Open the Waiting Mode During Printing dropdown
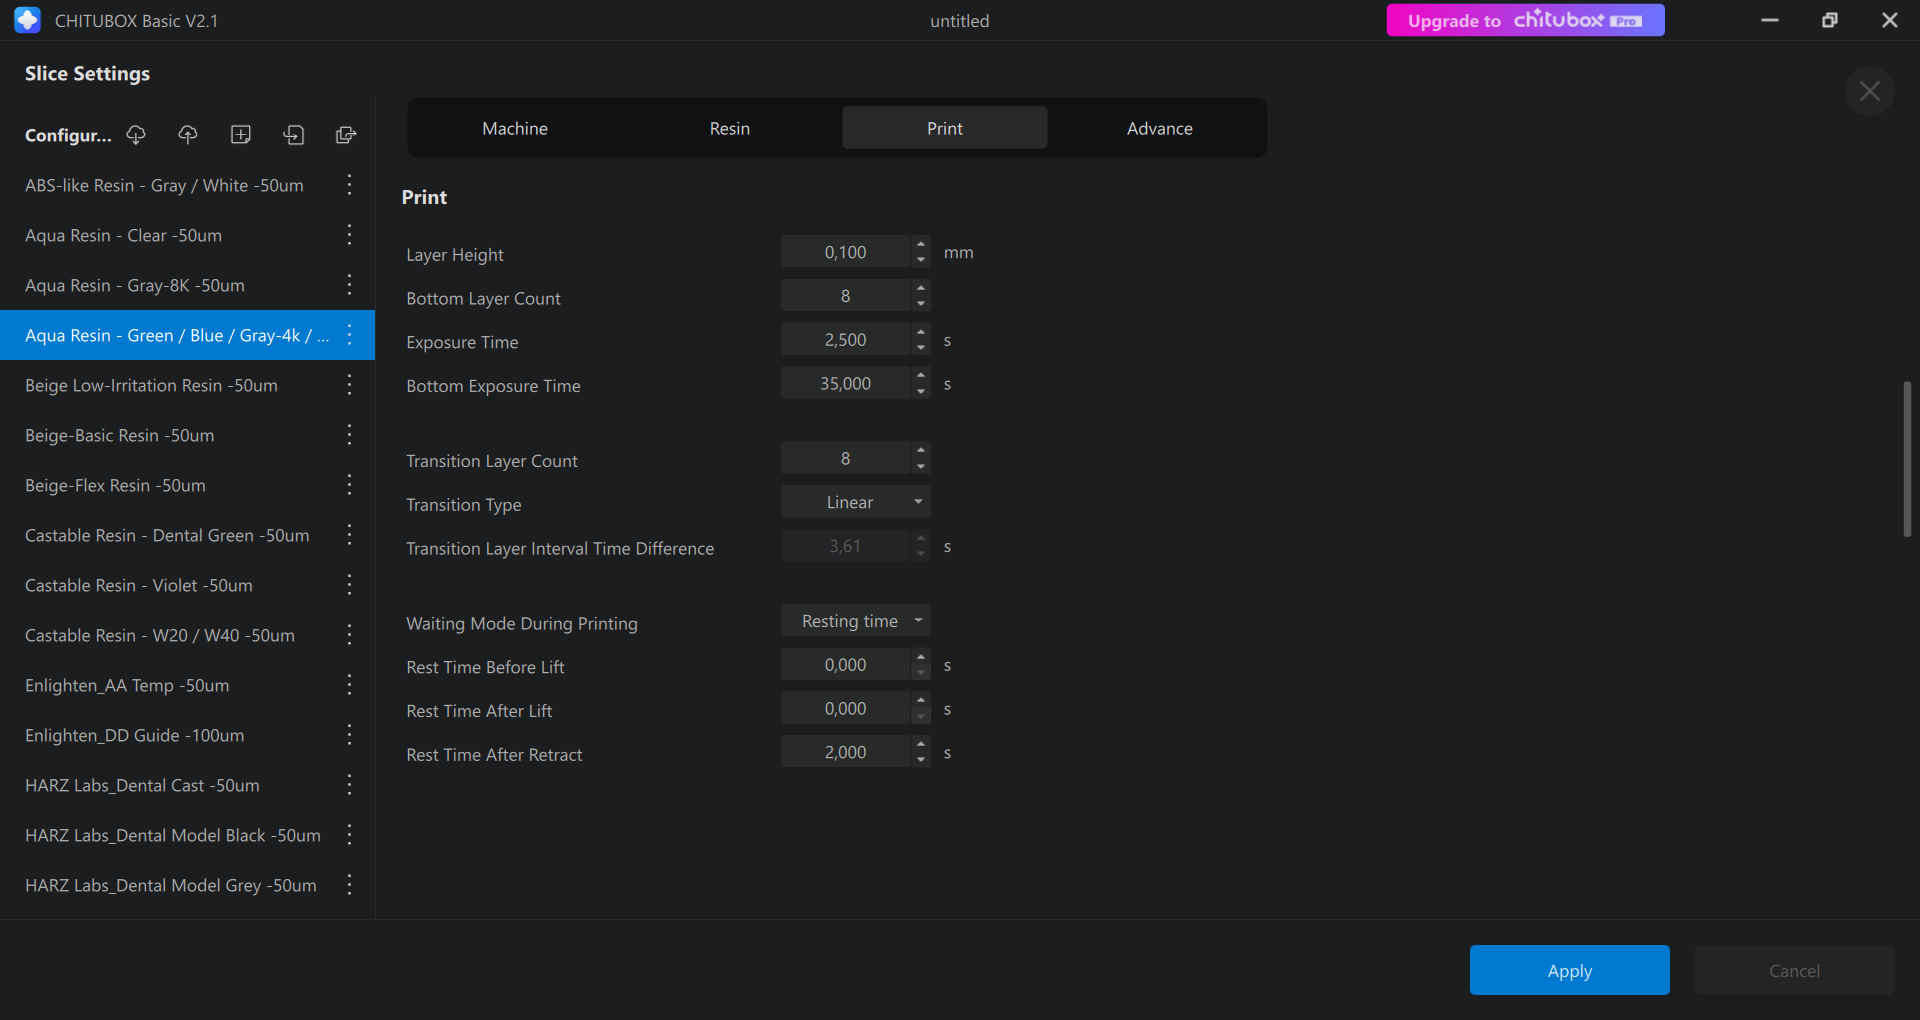 pos(856,621)
